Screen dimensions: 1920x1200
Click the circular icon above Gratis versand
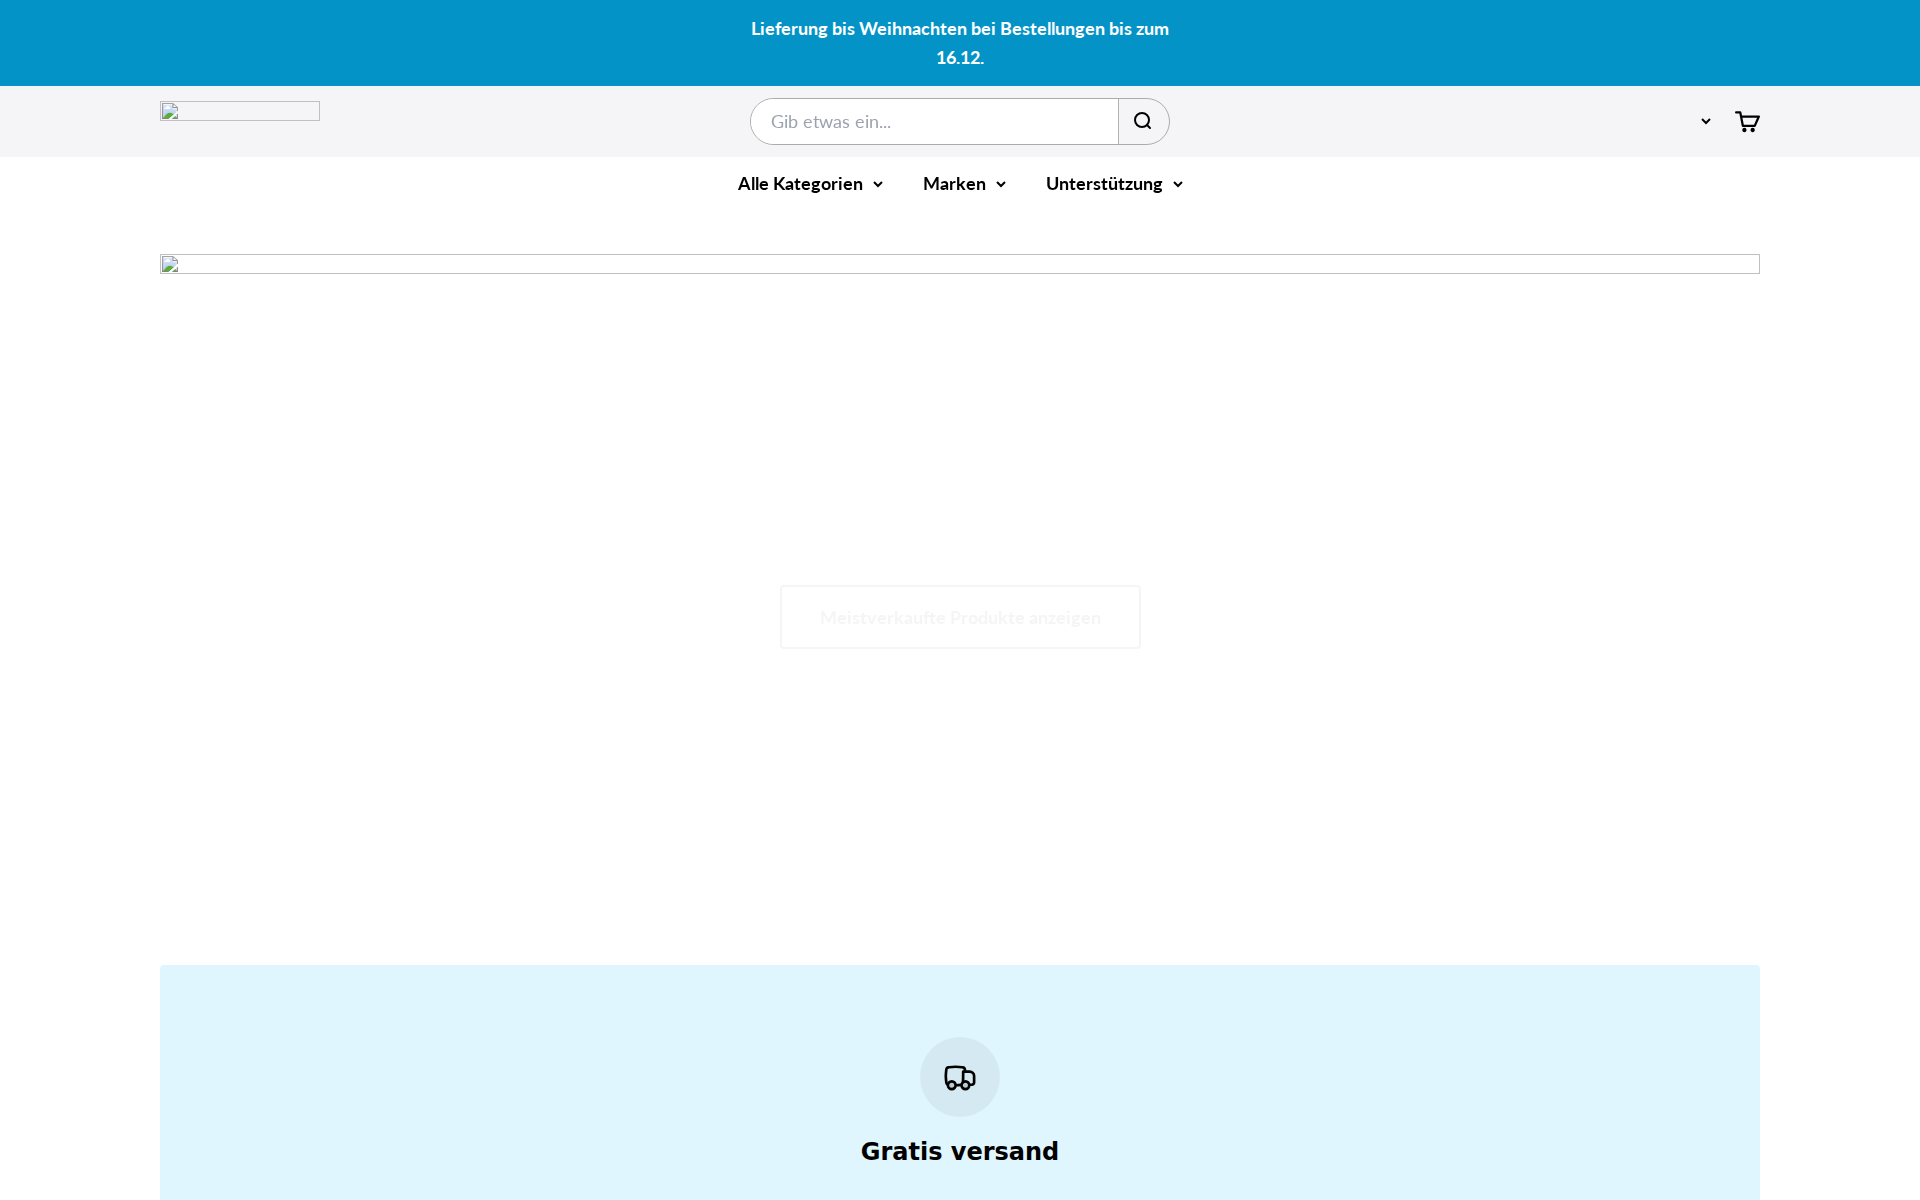point(959,1077)
